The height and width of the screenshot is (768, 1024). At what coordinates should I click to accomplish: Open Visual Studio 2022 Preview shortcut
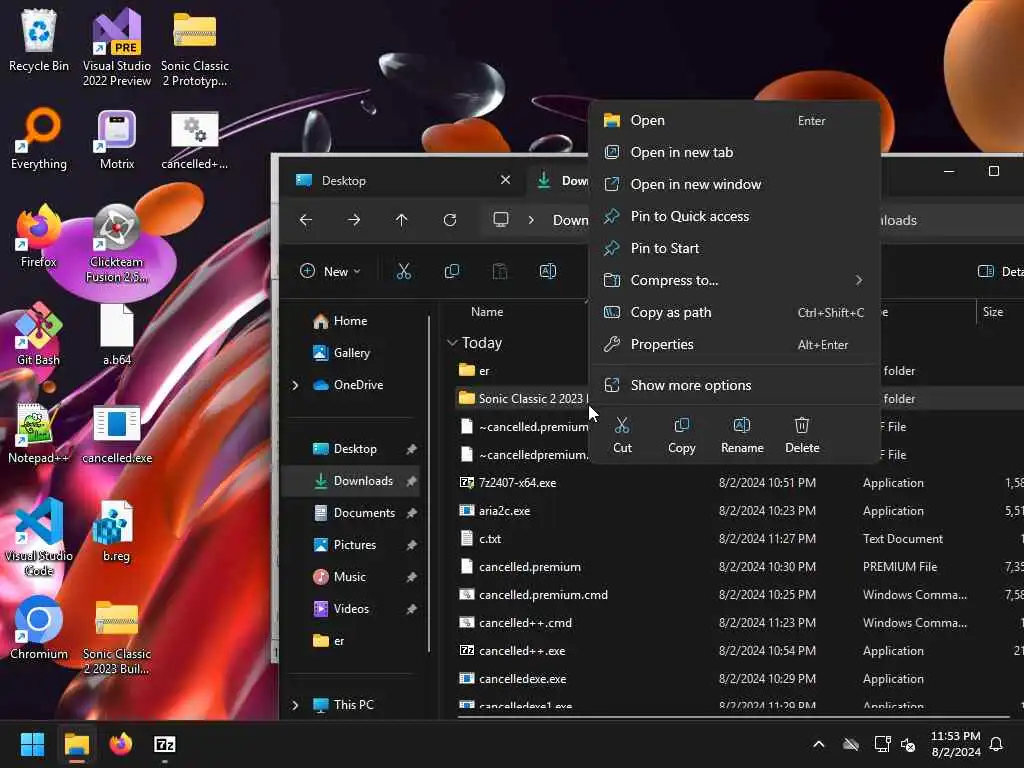[116, 47]
